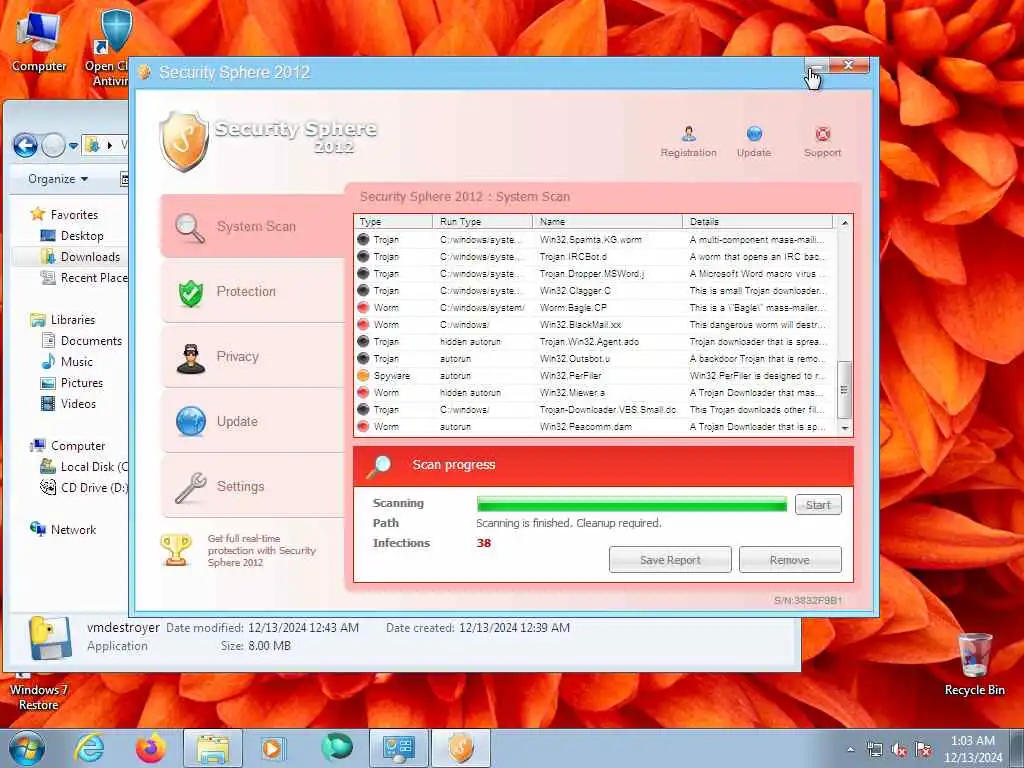This screenshot has height=768, width=1024.
Task: Open the Update section in sidebar
Action: pos(252,421)
